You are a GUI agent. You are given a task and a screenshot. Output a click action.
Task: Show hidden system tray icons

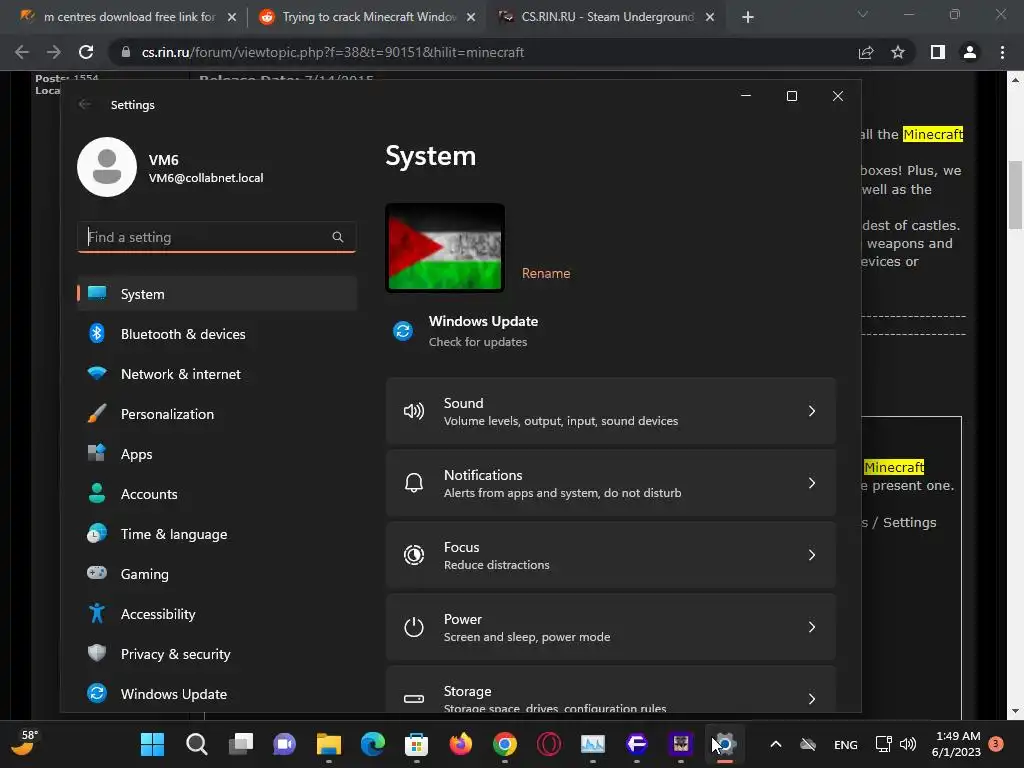click(x=776, y=744)
